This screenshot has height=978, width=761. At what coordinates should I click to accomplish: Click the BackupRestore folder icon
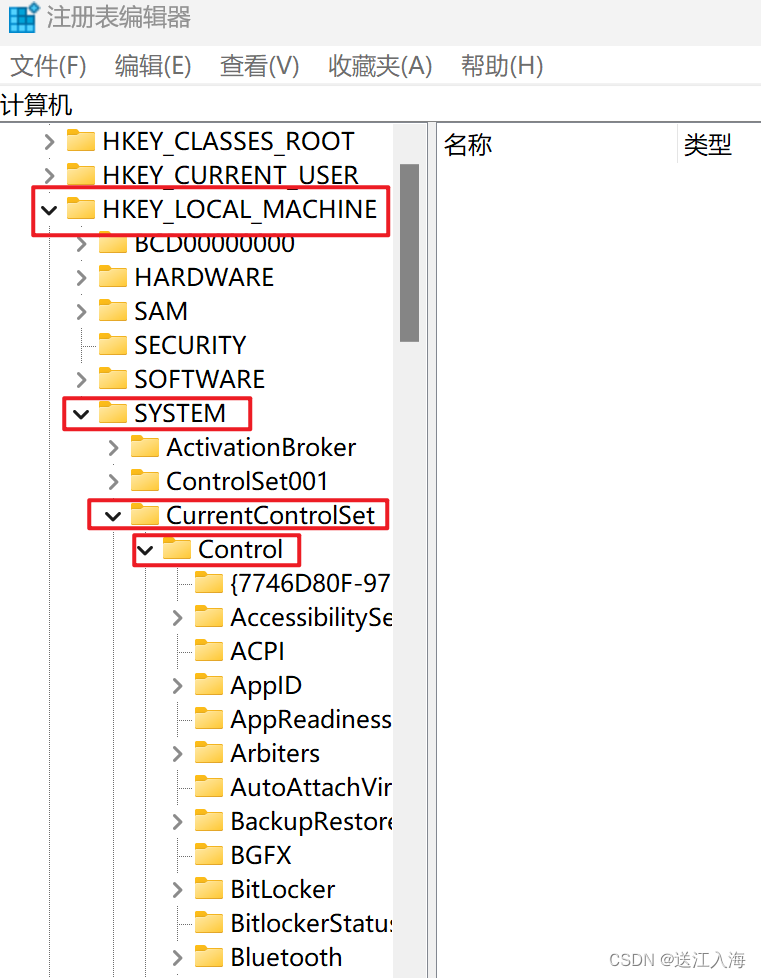209,821
